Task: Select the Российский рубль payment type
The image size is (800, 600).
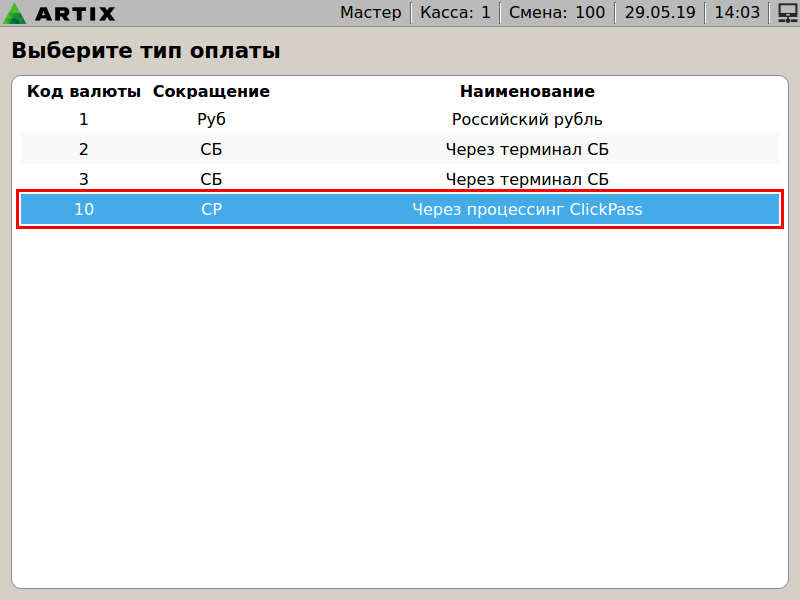Action: point(527,120)
